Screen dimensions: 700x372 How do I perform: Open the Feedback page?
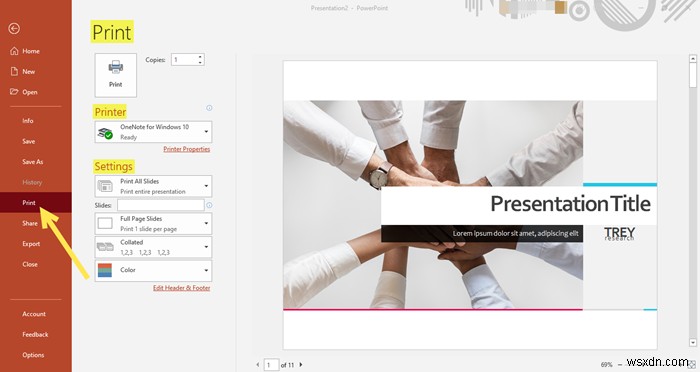pyautogui.click(x=35, y=334)
